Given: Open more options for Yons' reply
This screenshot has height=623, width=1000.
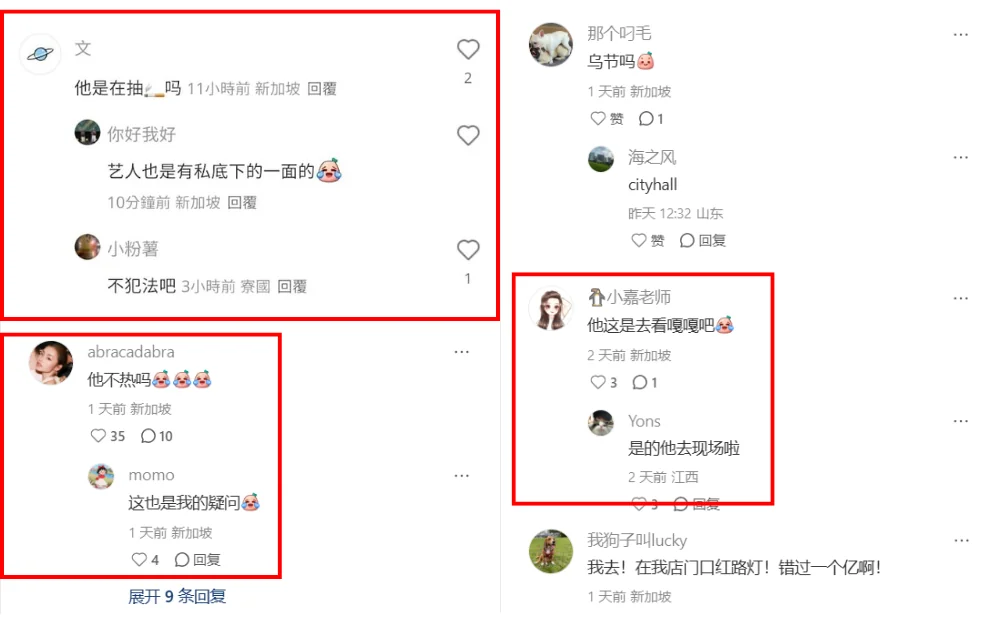Looking at the screenshot, I should pyautogui.click(x=960, y=421).
